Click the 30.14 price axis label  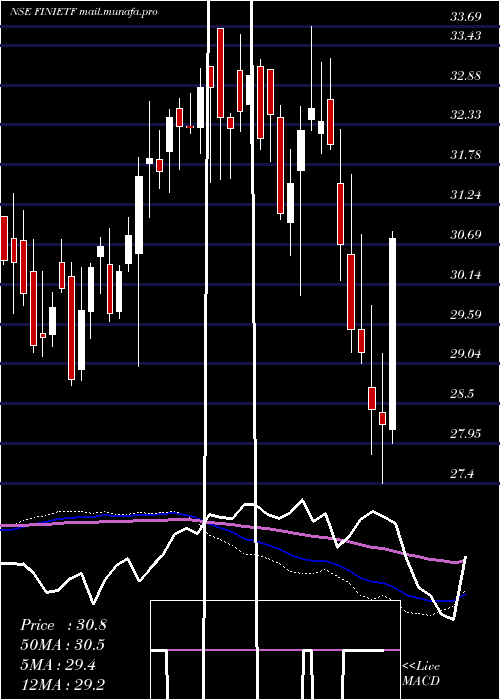(x=466, y=275)
